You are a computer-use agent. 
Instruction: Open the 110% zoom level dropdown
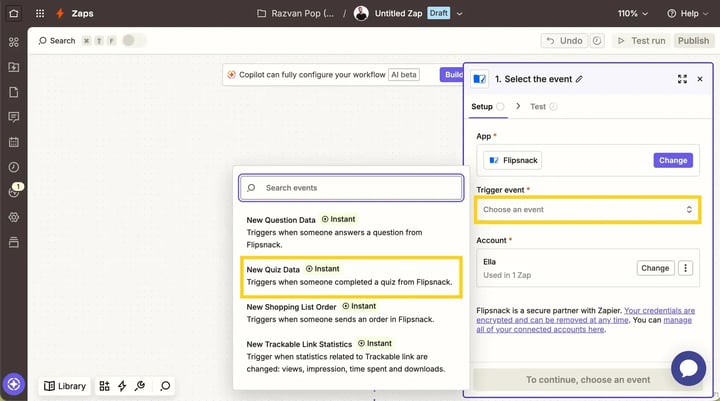coord(632,13)
